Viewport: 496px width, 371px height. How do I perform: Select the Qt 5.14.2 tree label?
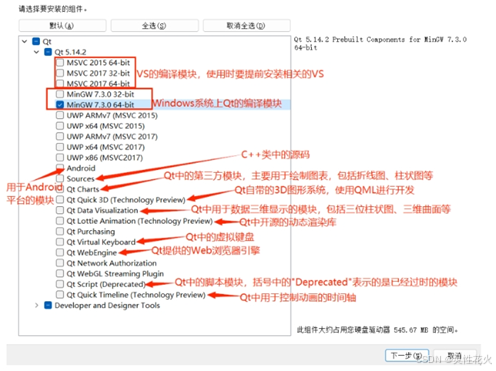(70, 52)
